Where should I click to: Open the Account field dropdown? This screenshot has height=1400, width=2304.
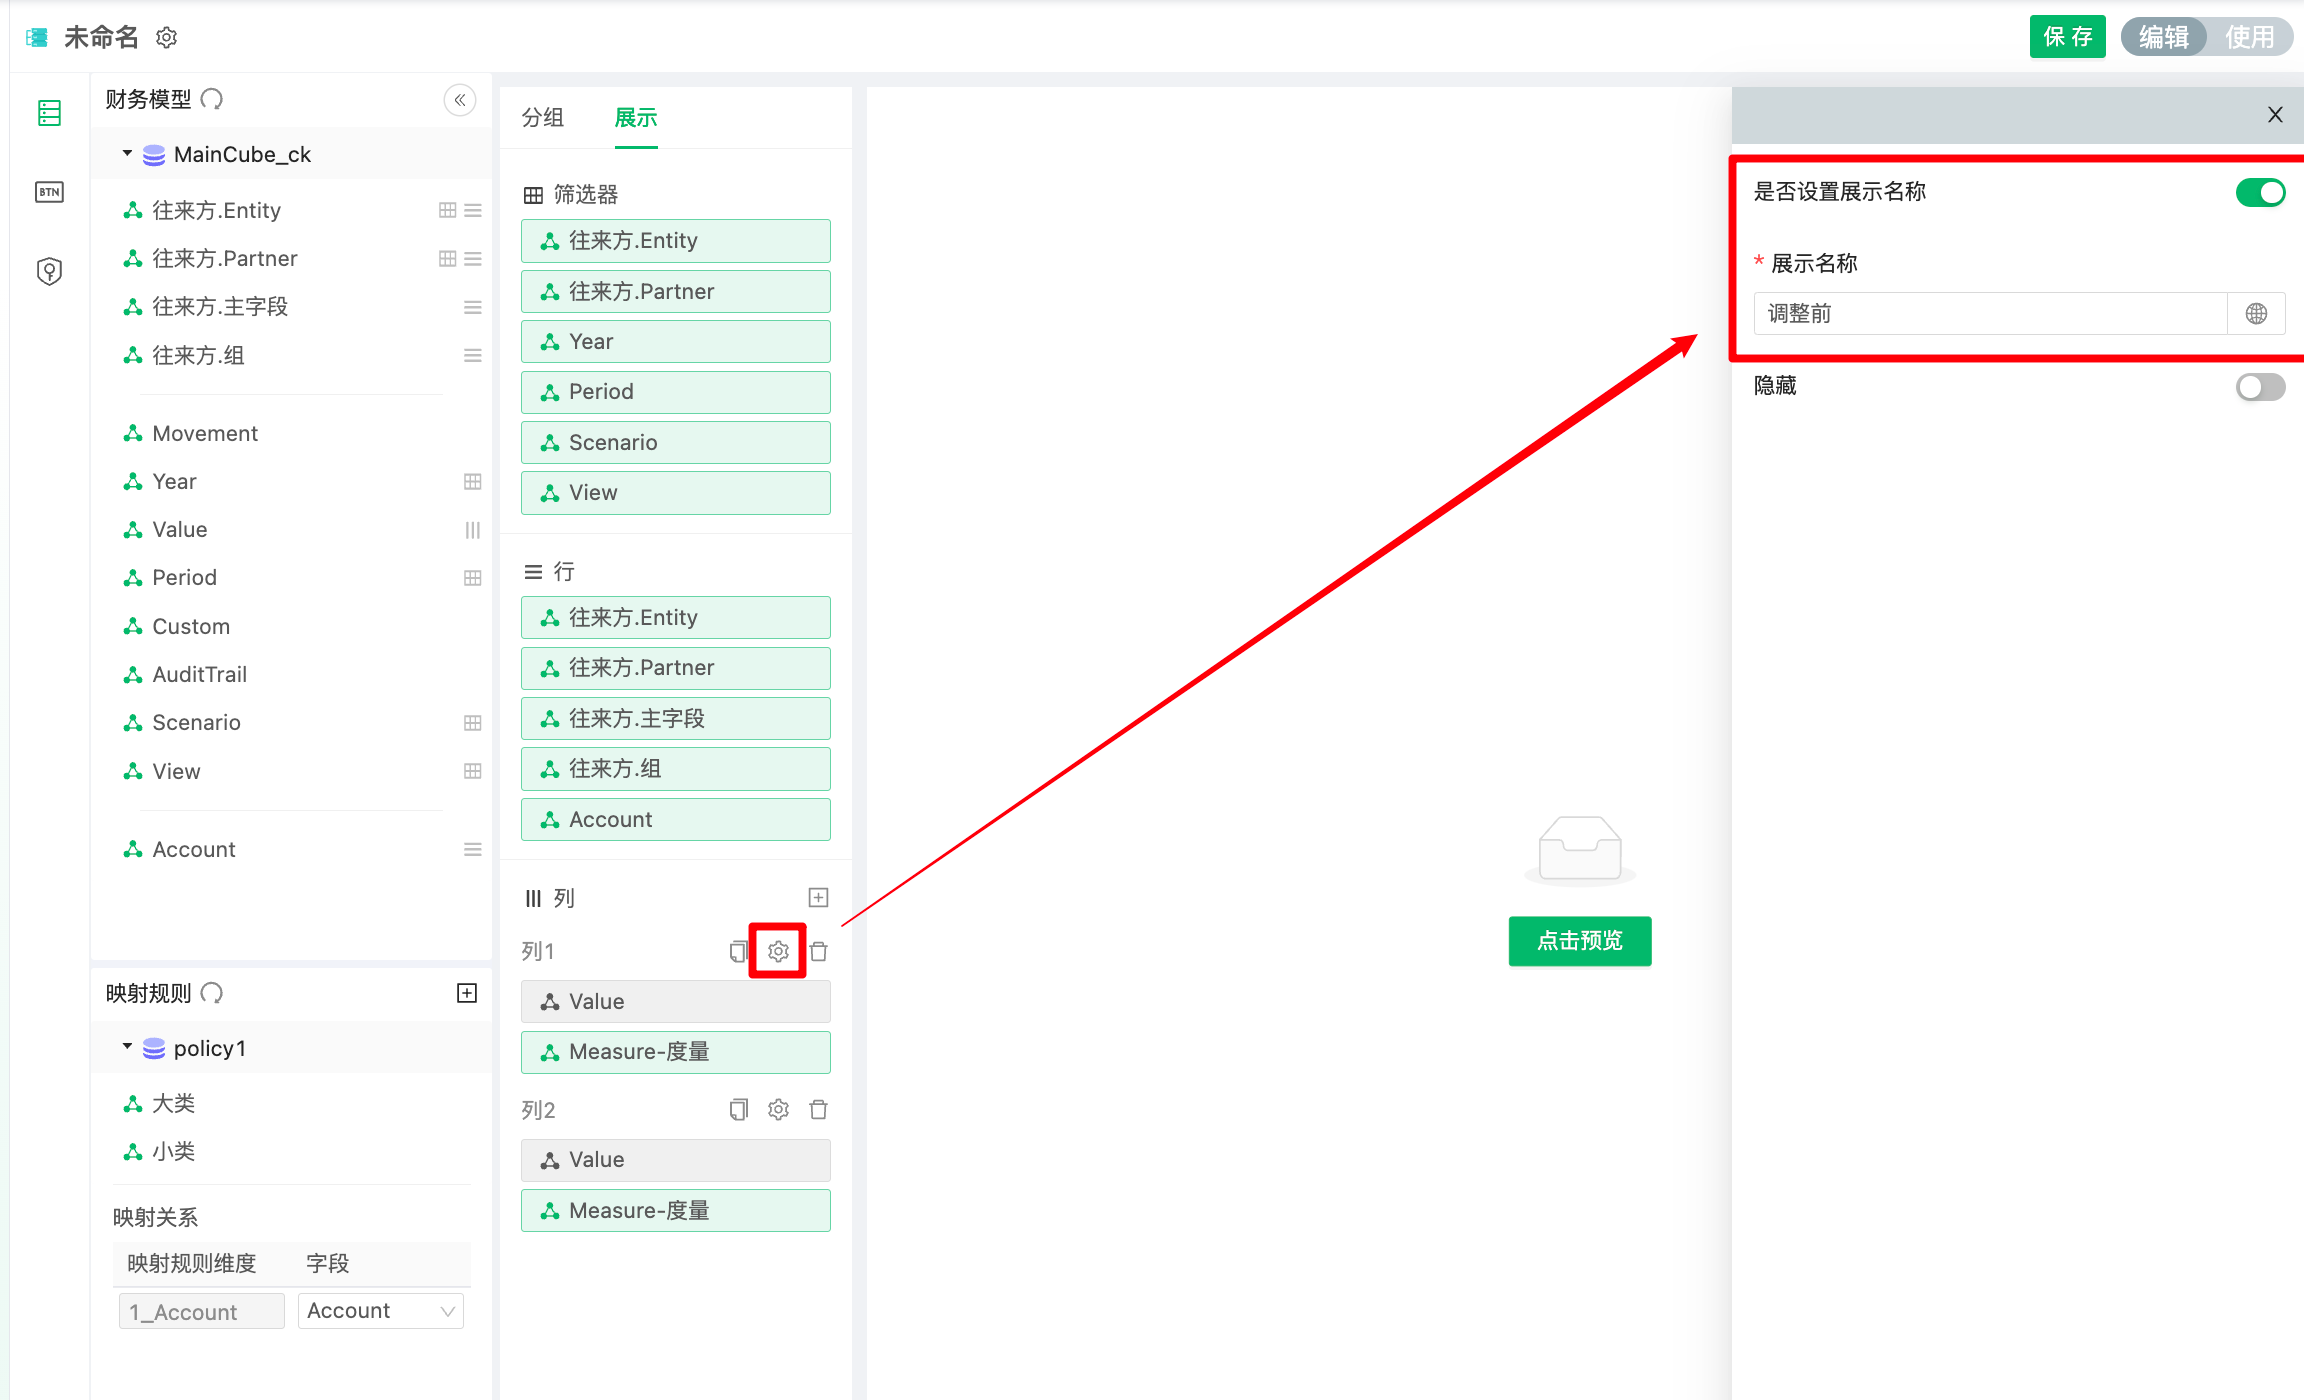pyautogui.click(x=380, y=1311)
